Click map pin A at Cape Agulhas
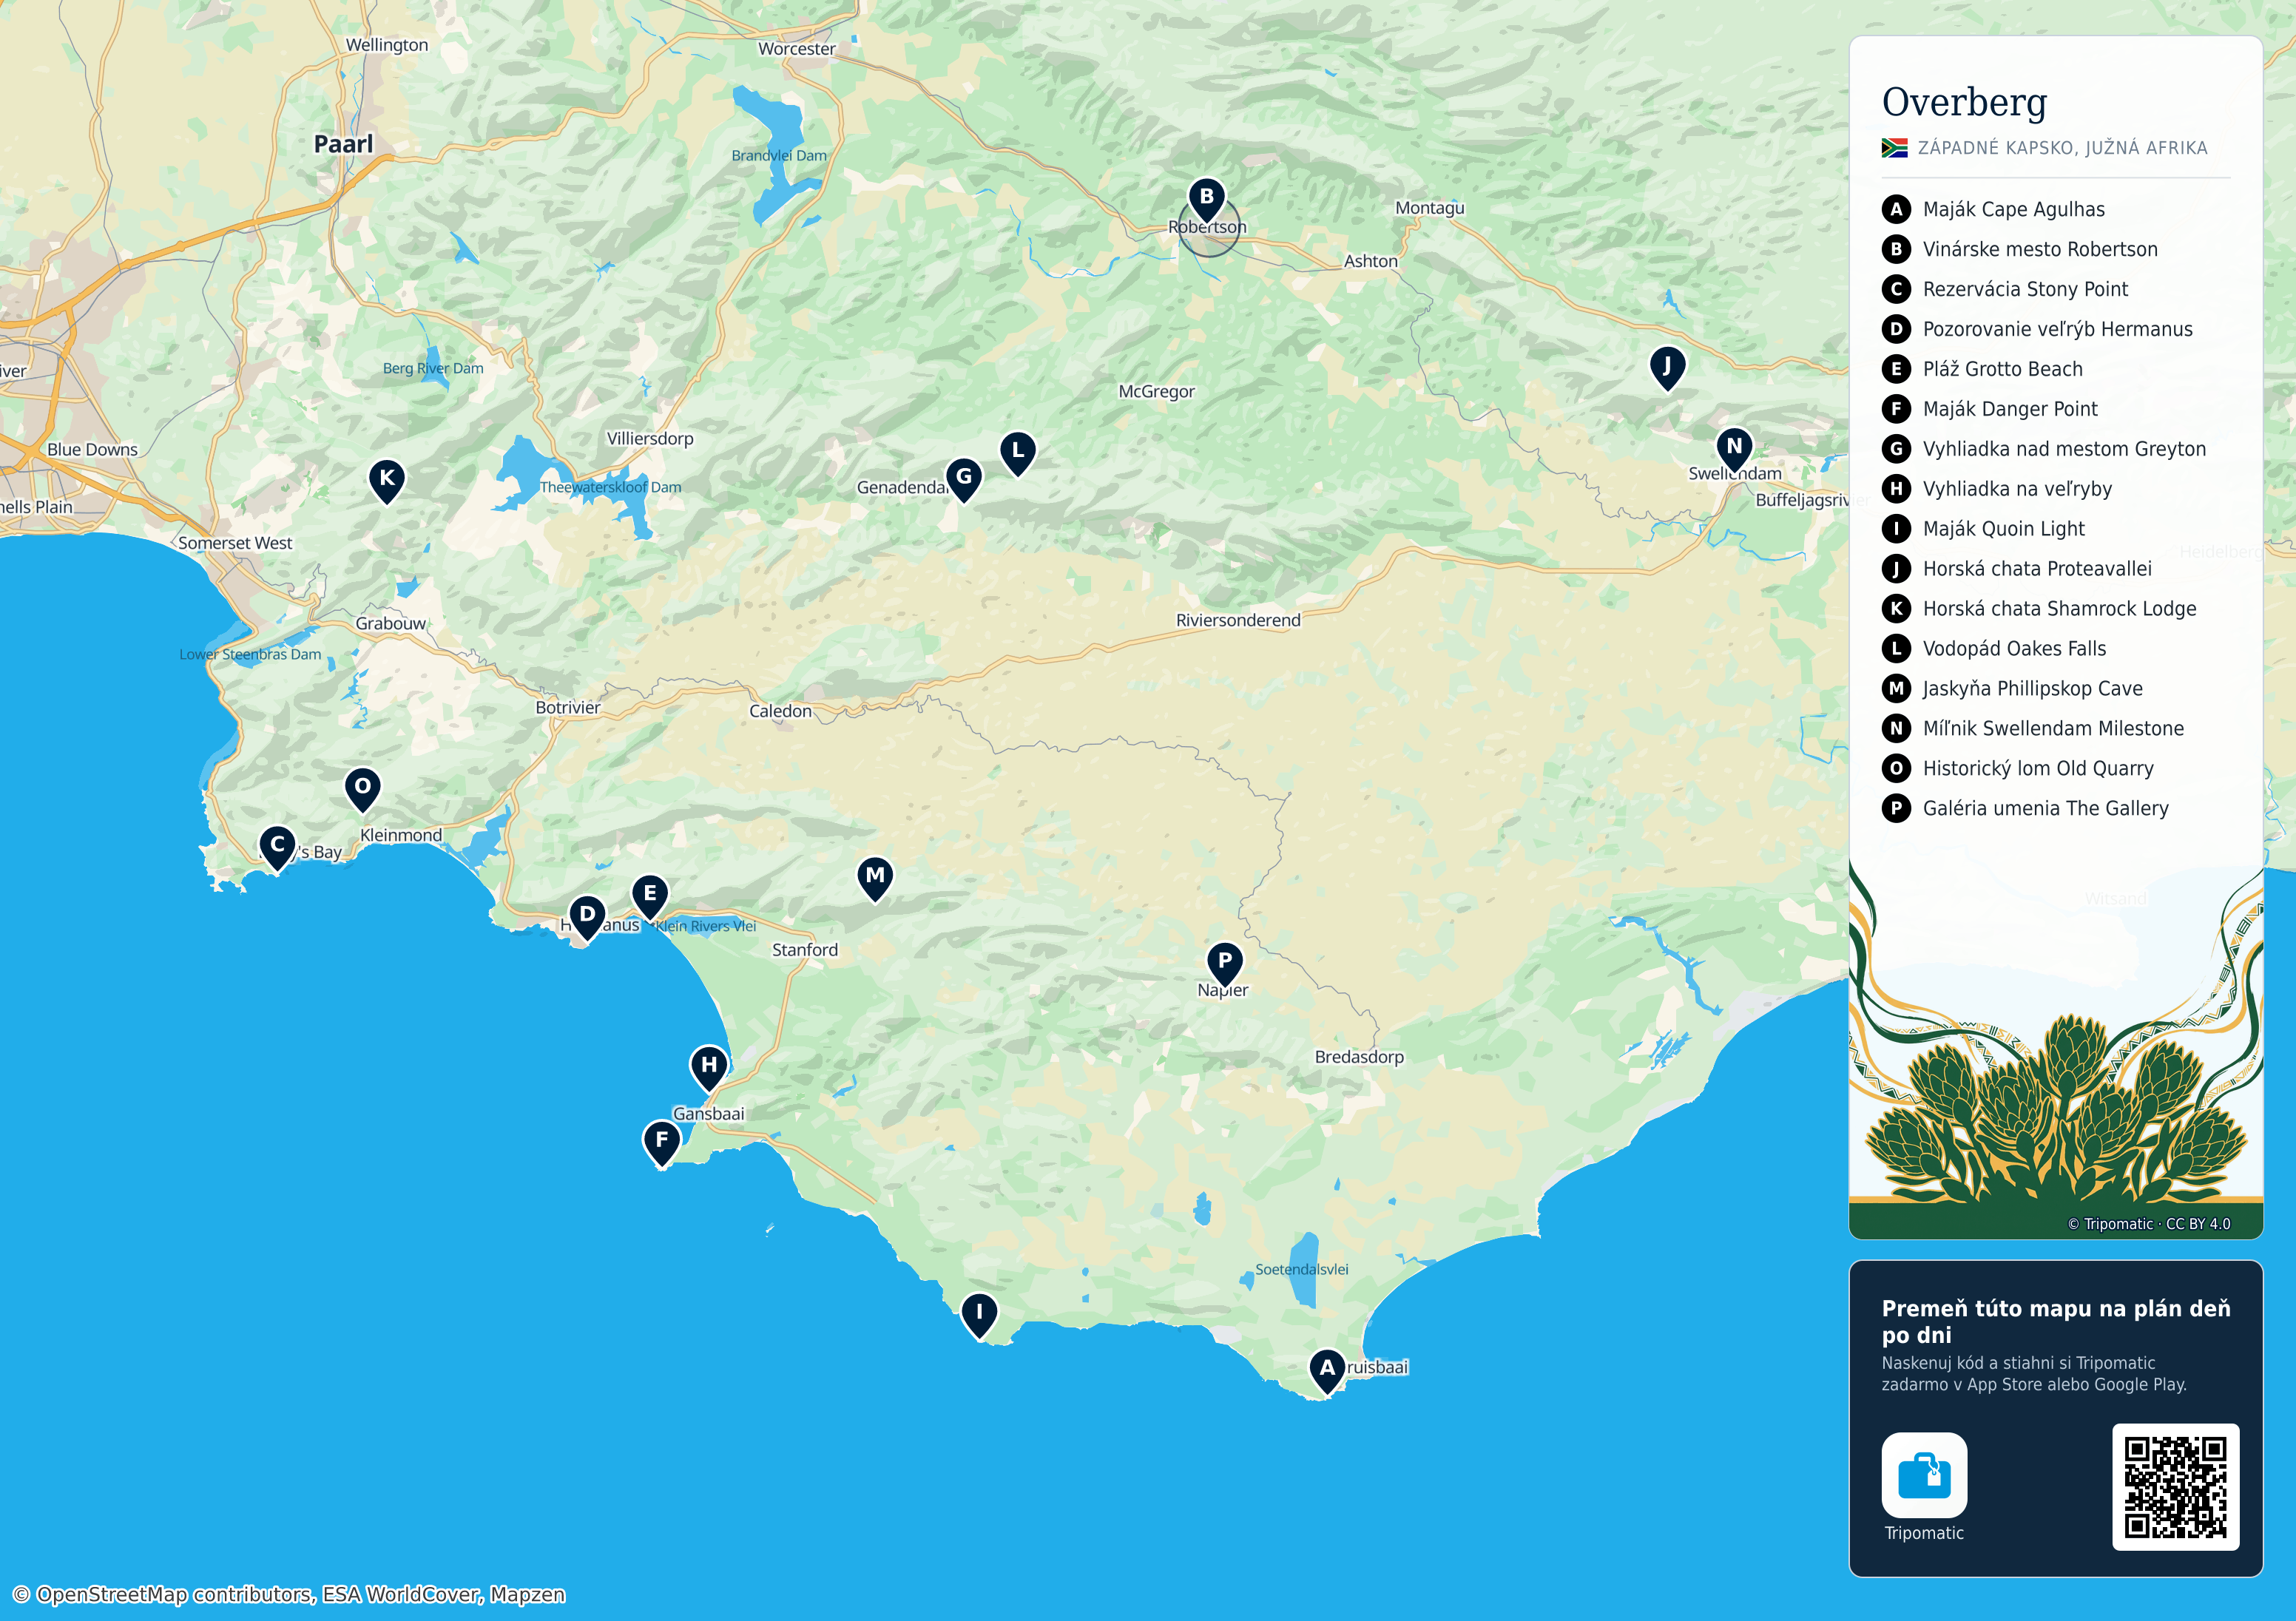Screen dimensions: 2296x1621 tap(1327, 1372)
